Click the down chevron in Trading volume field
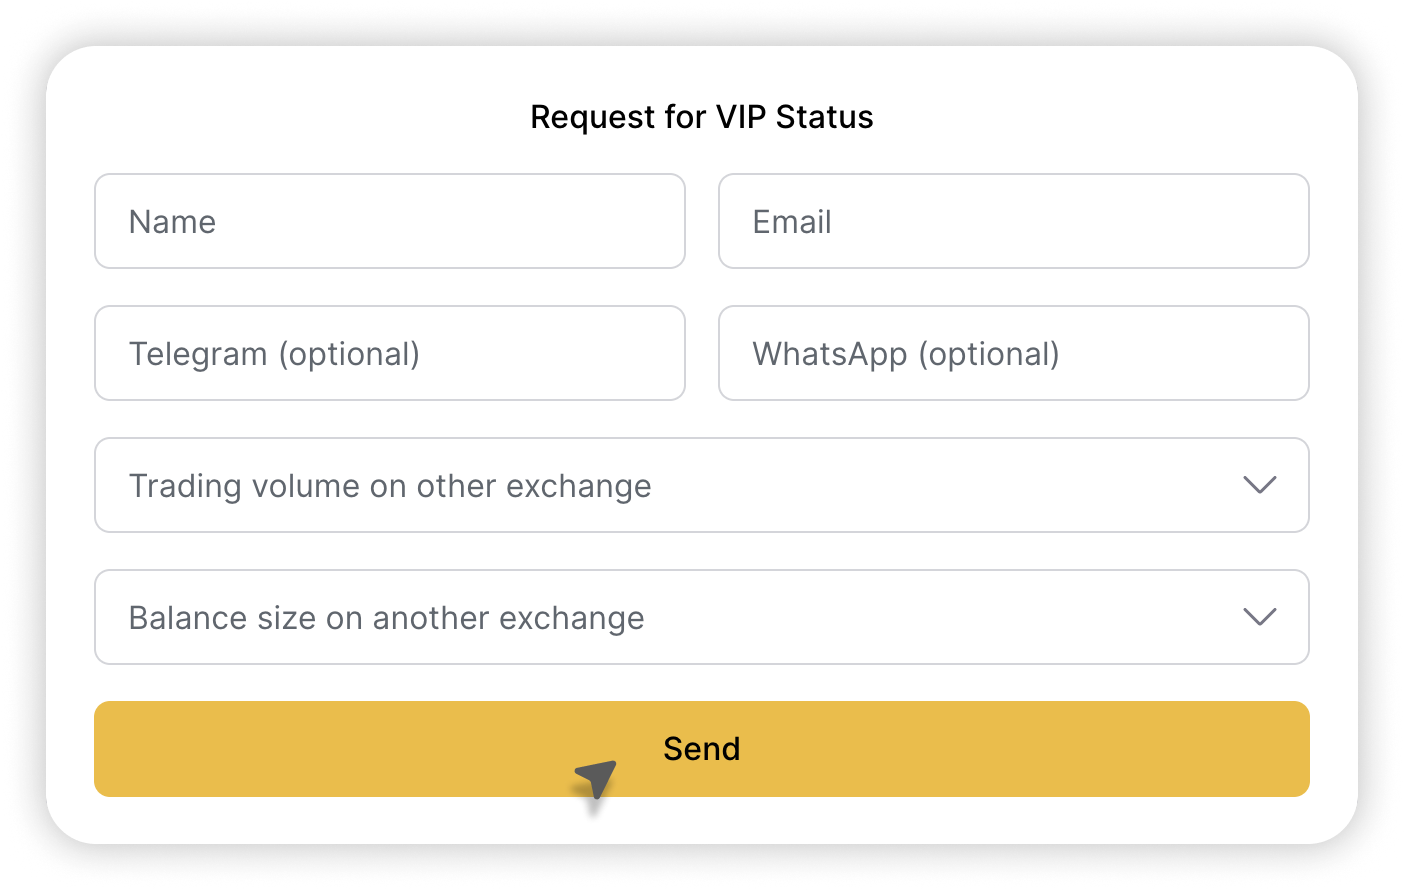 click(1259, 485)
